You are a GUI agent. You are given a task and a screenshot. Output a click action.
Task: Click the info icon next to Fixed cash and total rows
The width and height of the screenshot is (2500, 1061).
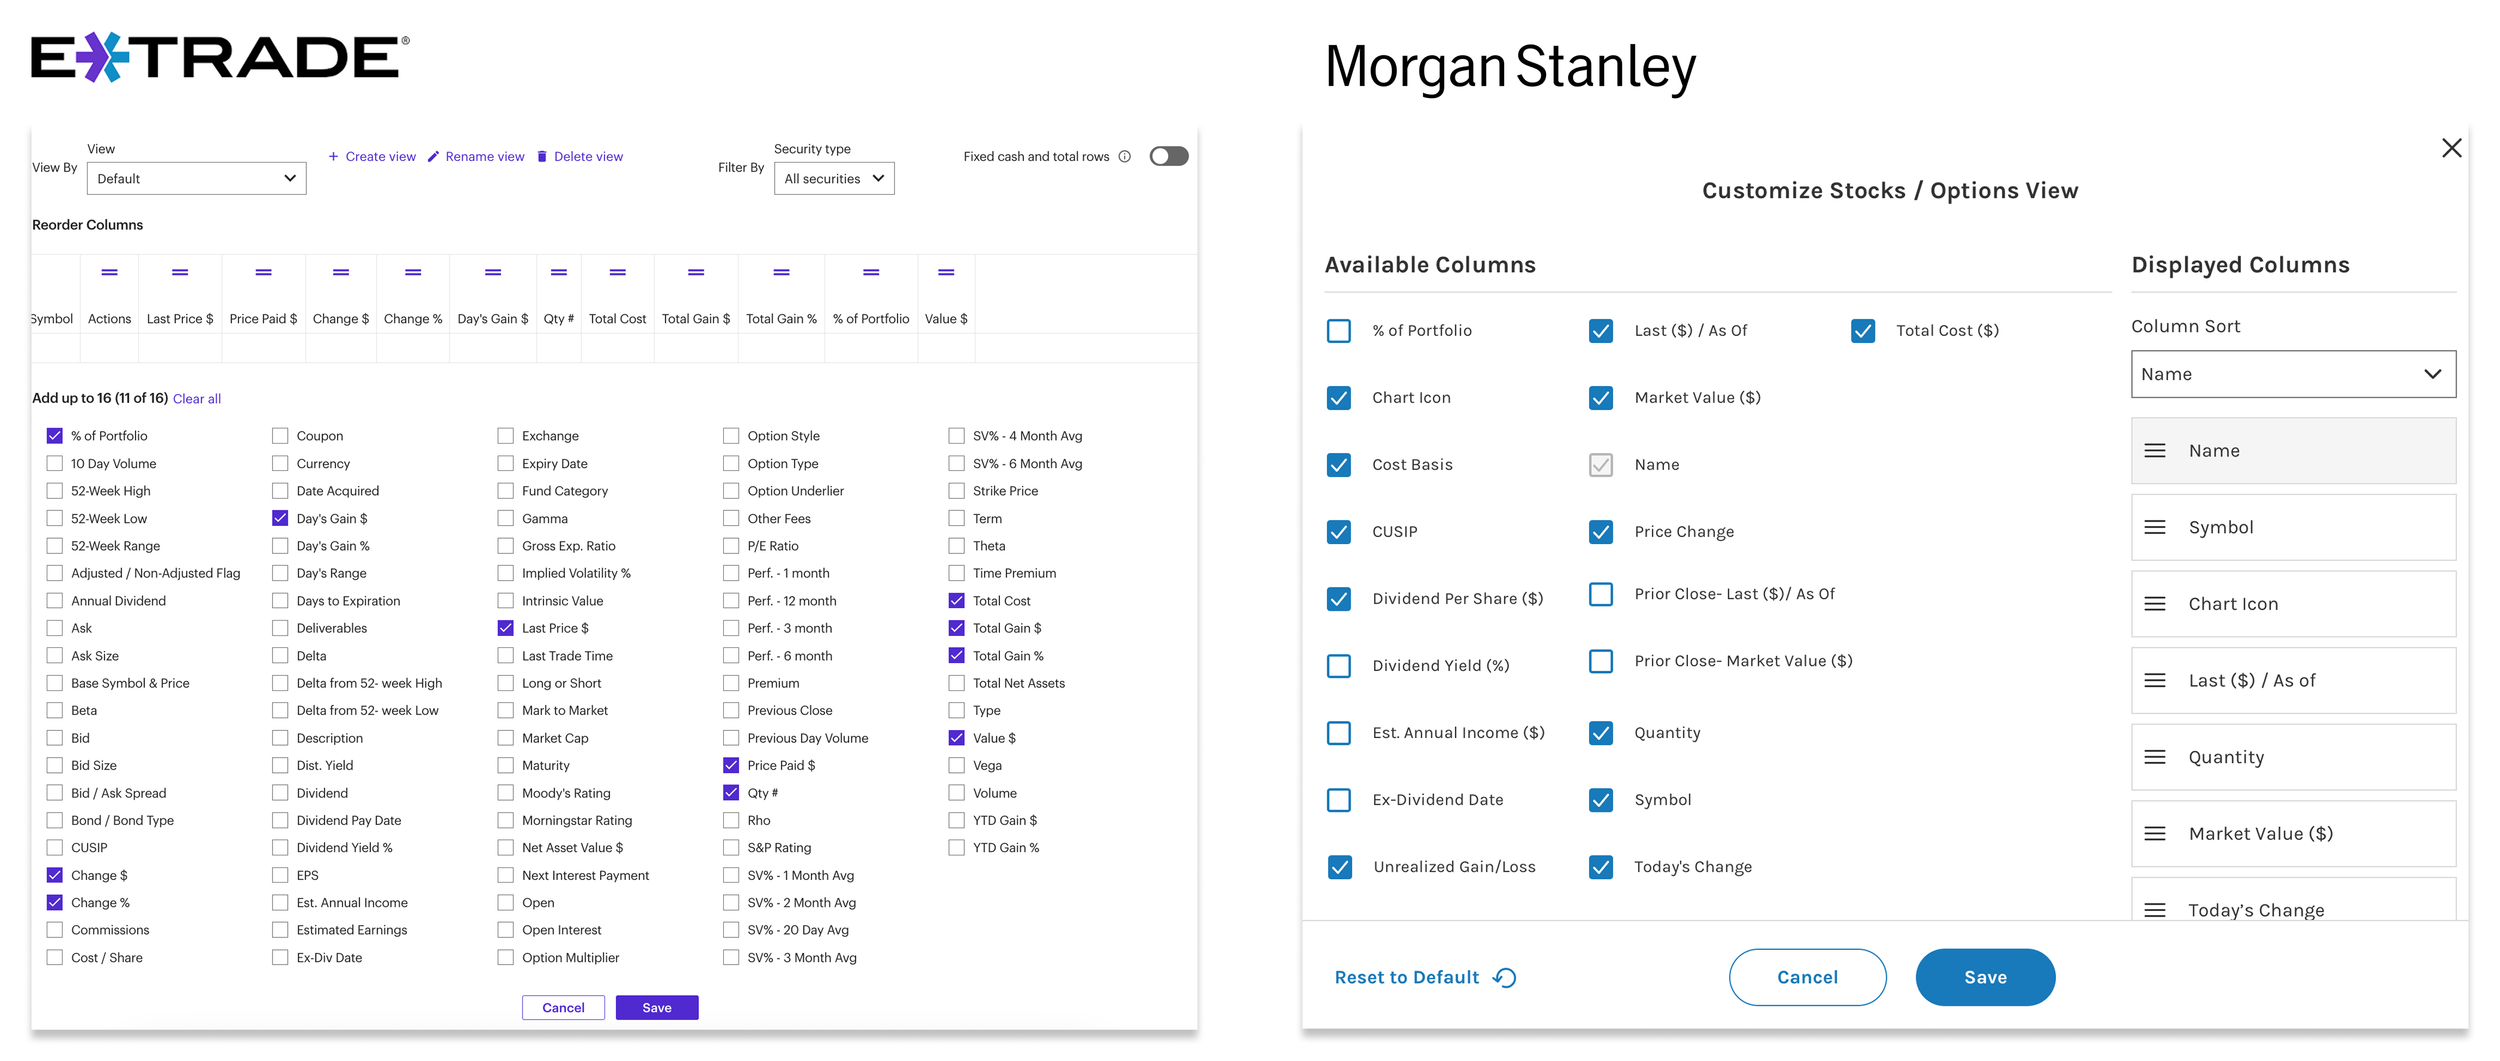(x=1125, y=157)
